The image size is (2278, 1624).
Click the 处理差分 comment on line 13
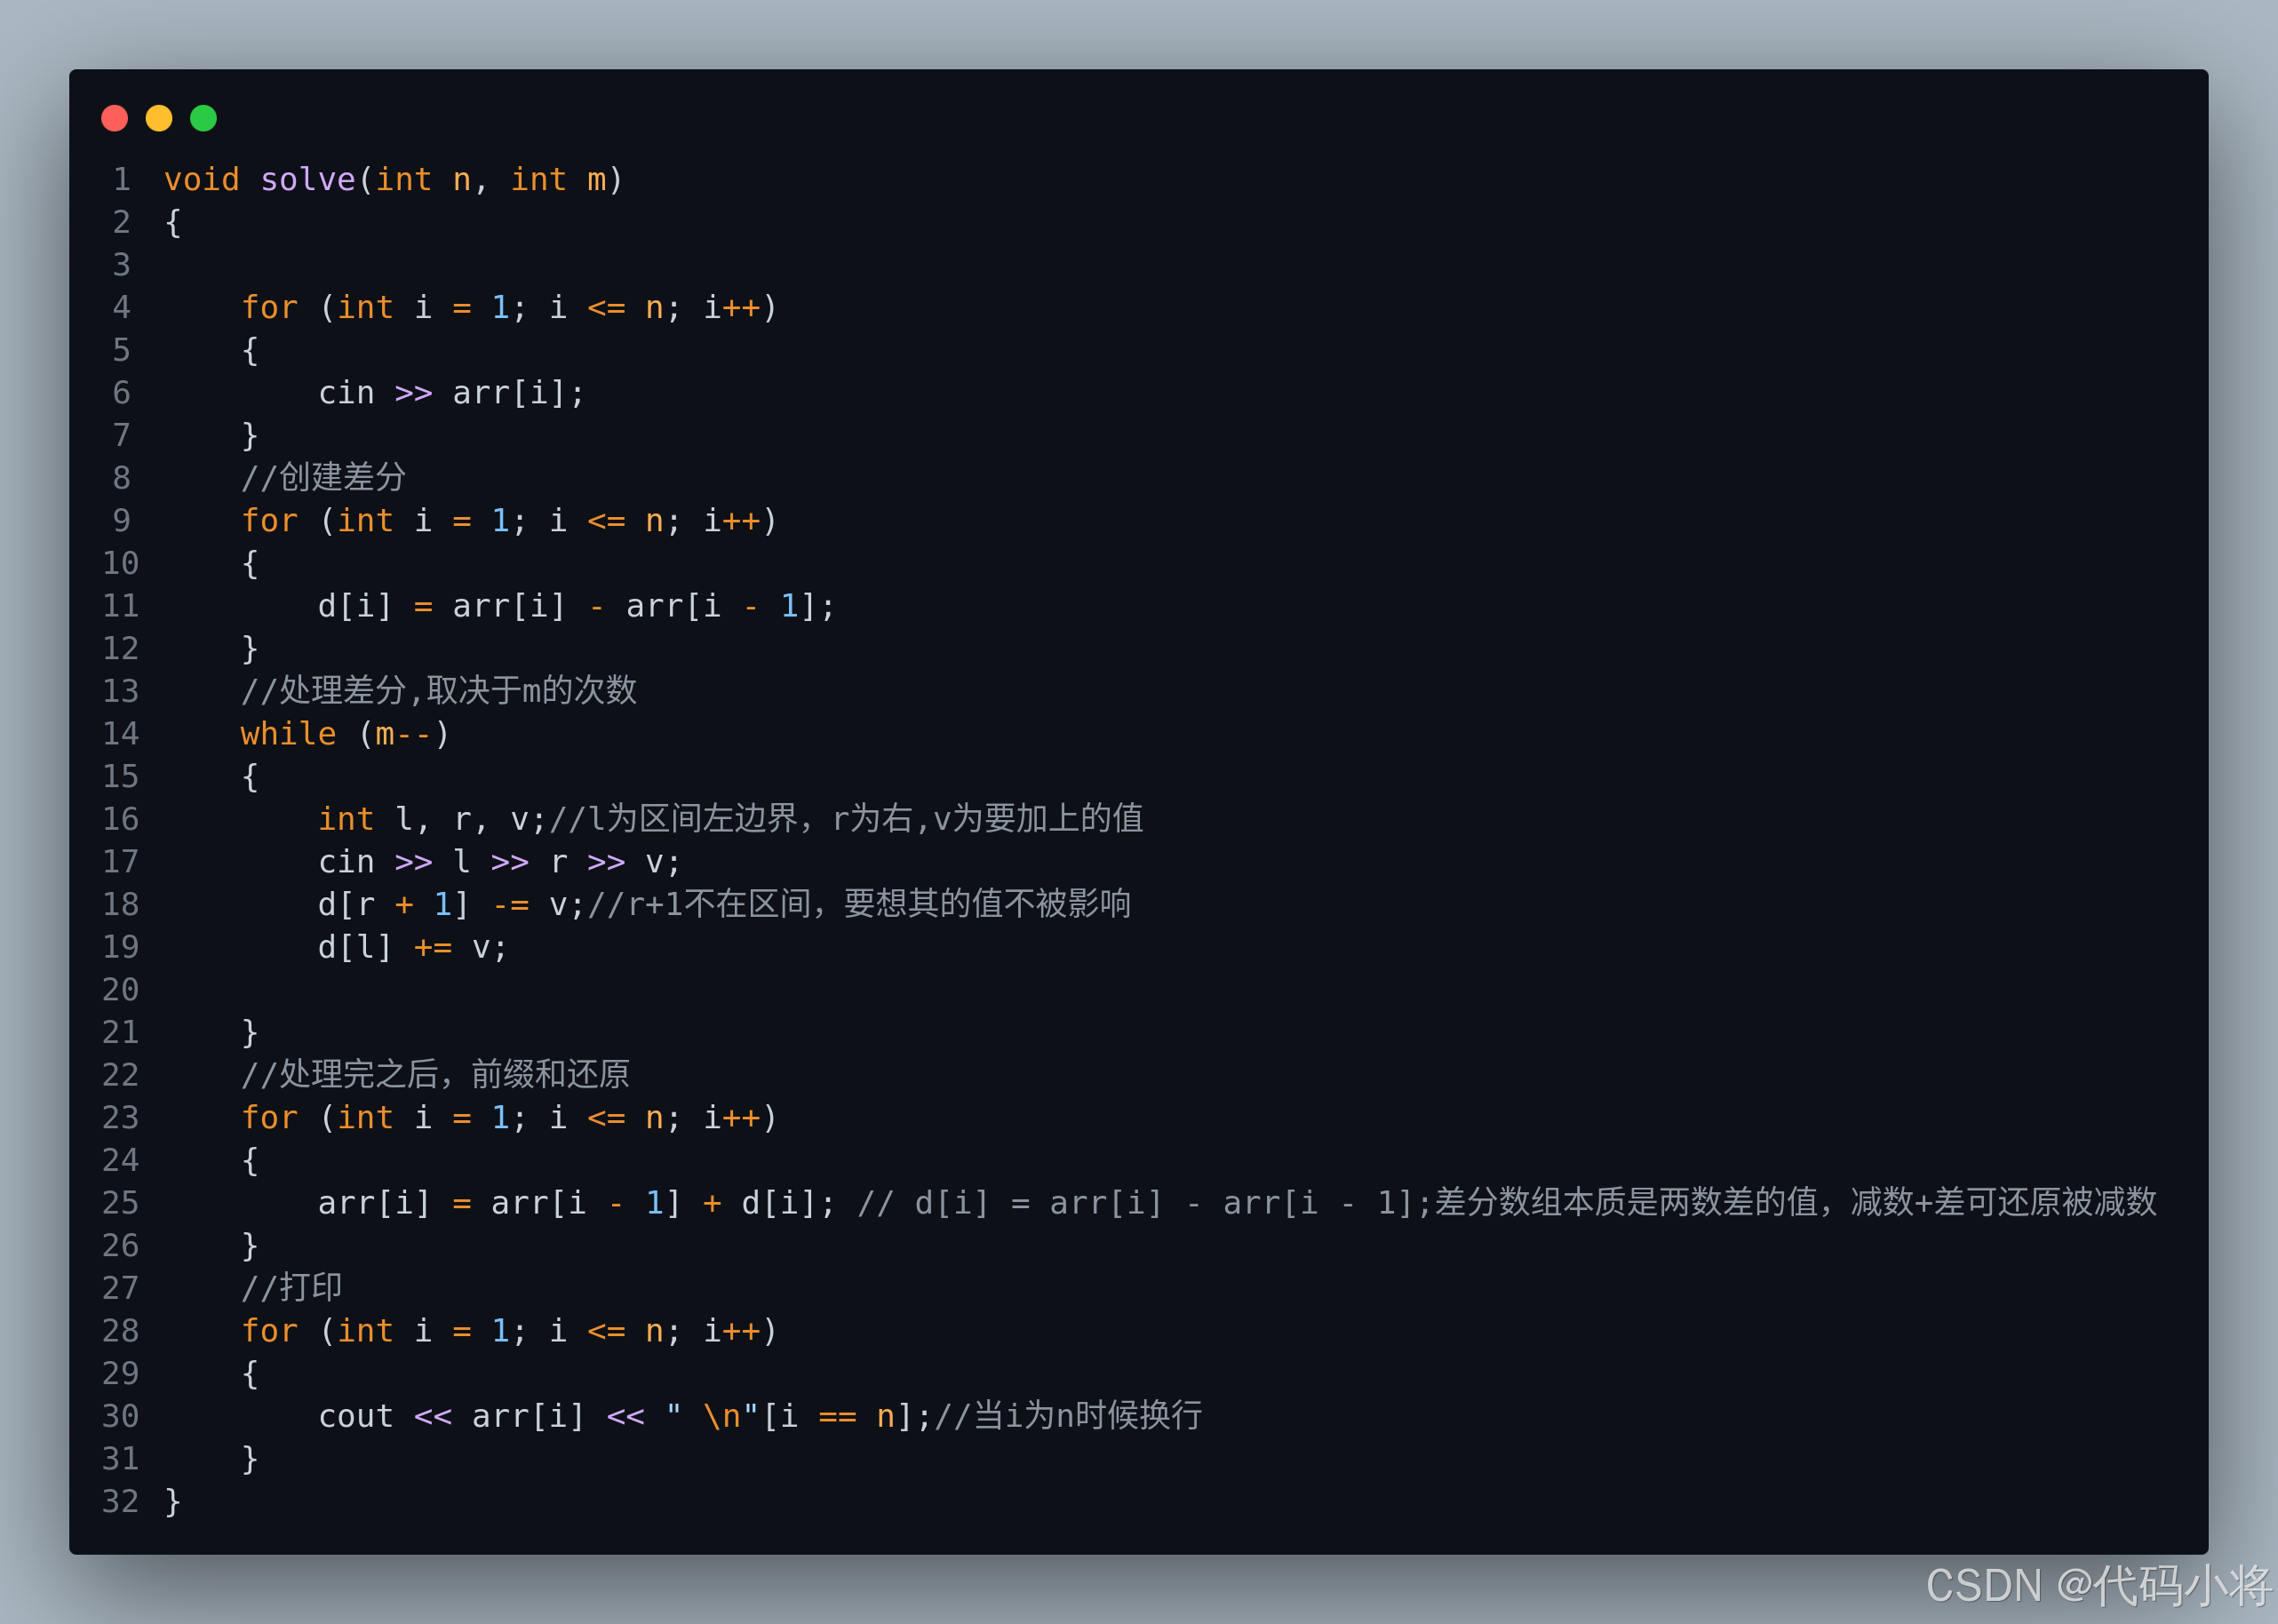click(x=438, y=691)
